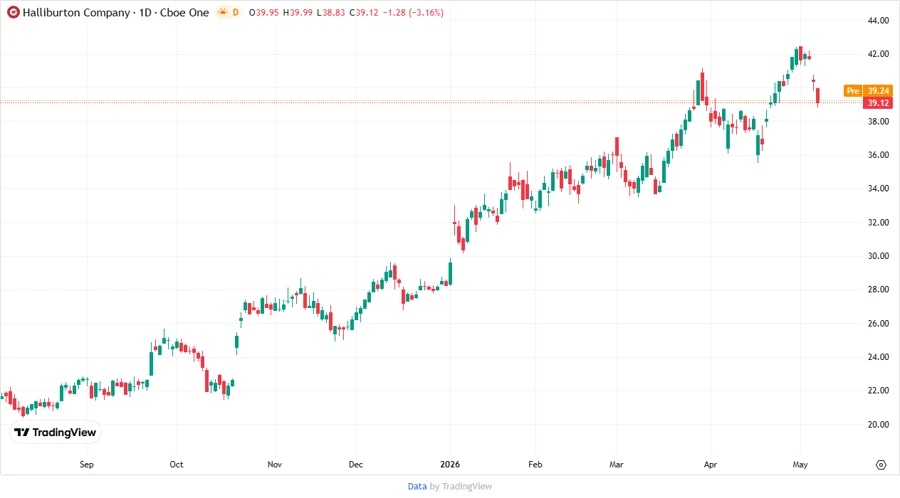The height and width of the screenshot is (498, 900).
Task: Click the Sep time axis label
Action: (87, 464)
